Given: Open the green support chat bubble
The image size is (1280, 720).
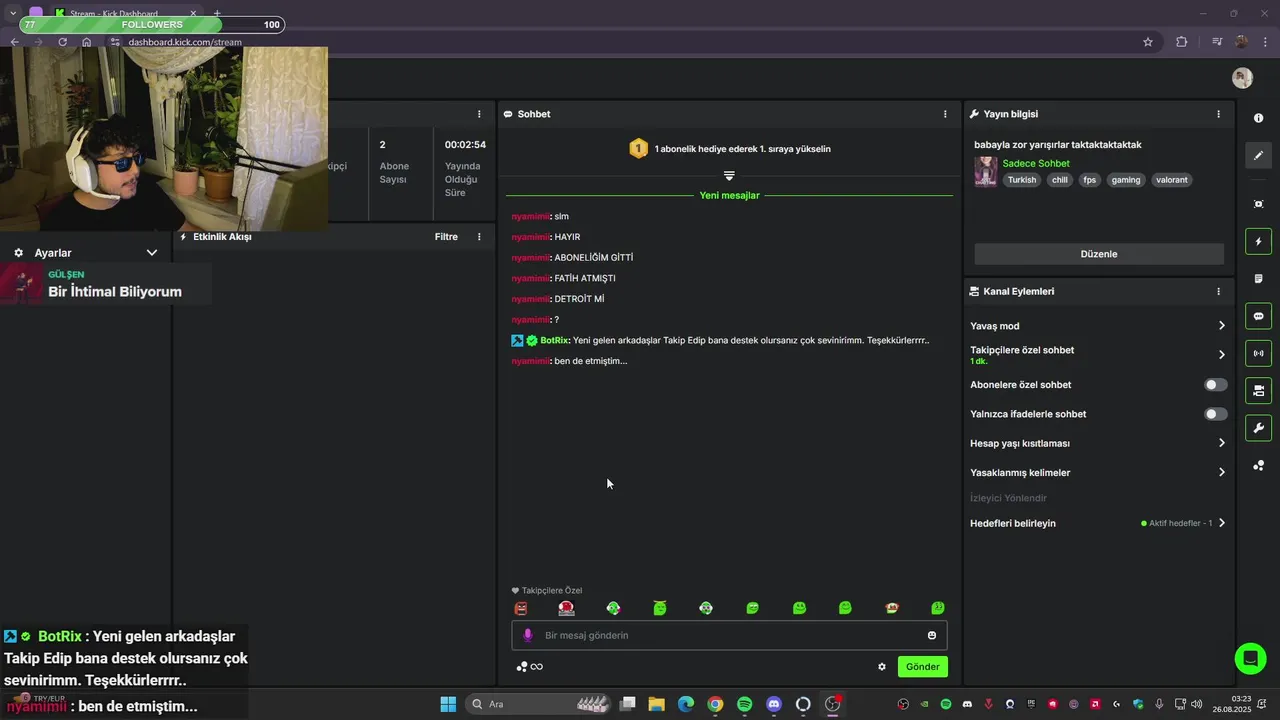Looking at the screenshot, I should [x=1249, y=658].
